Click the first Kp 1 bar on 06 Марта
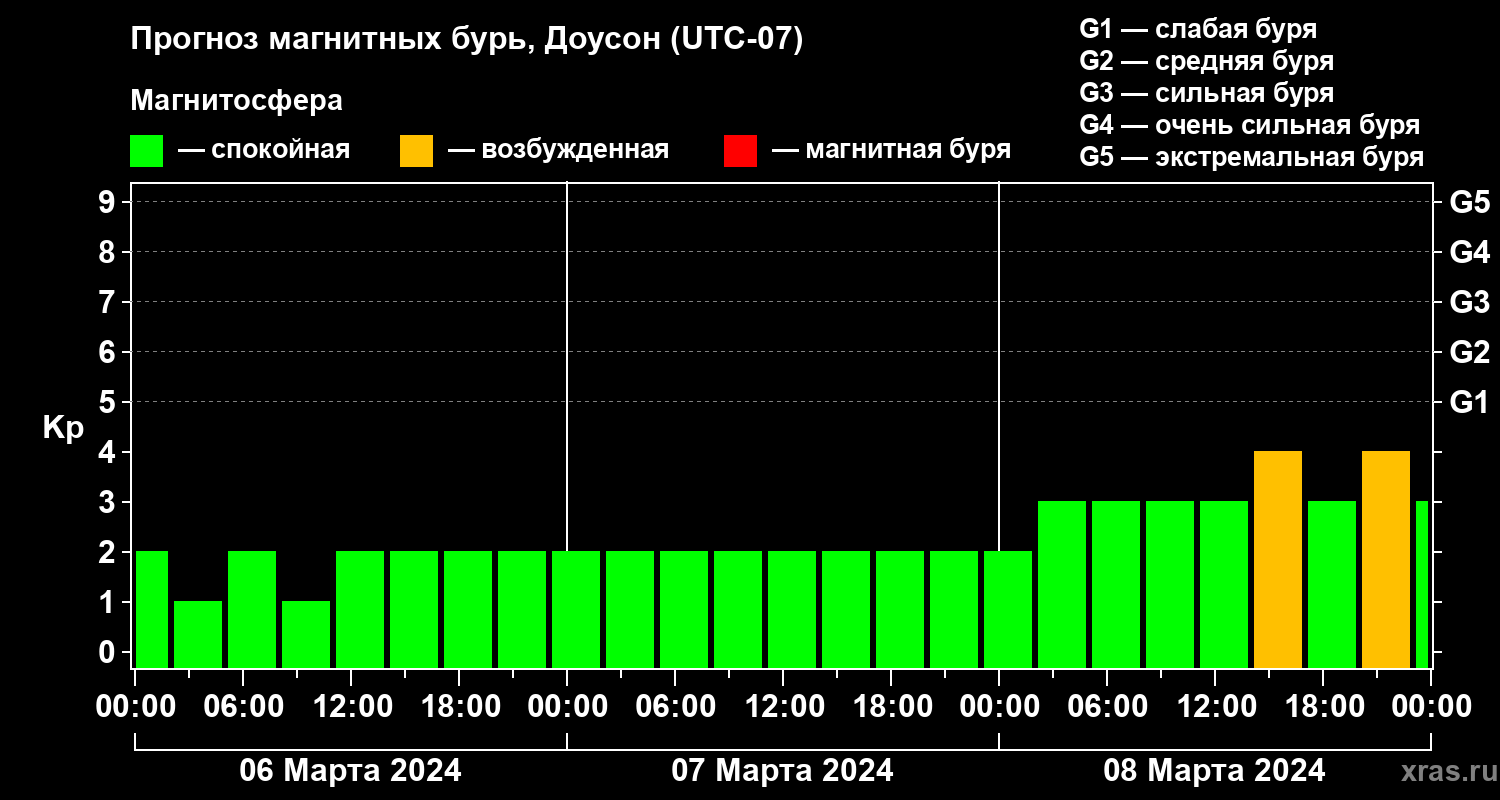The width and height of the screenshot is (1500, 800). point(198,634)
